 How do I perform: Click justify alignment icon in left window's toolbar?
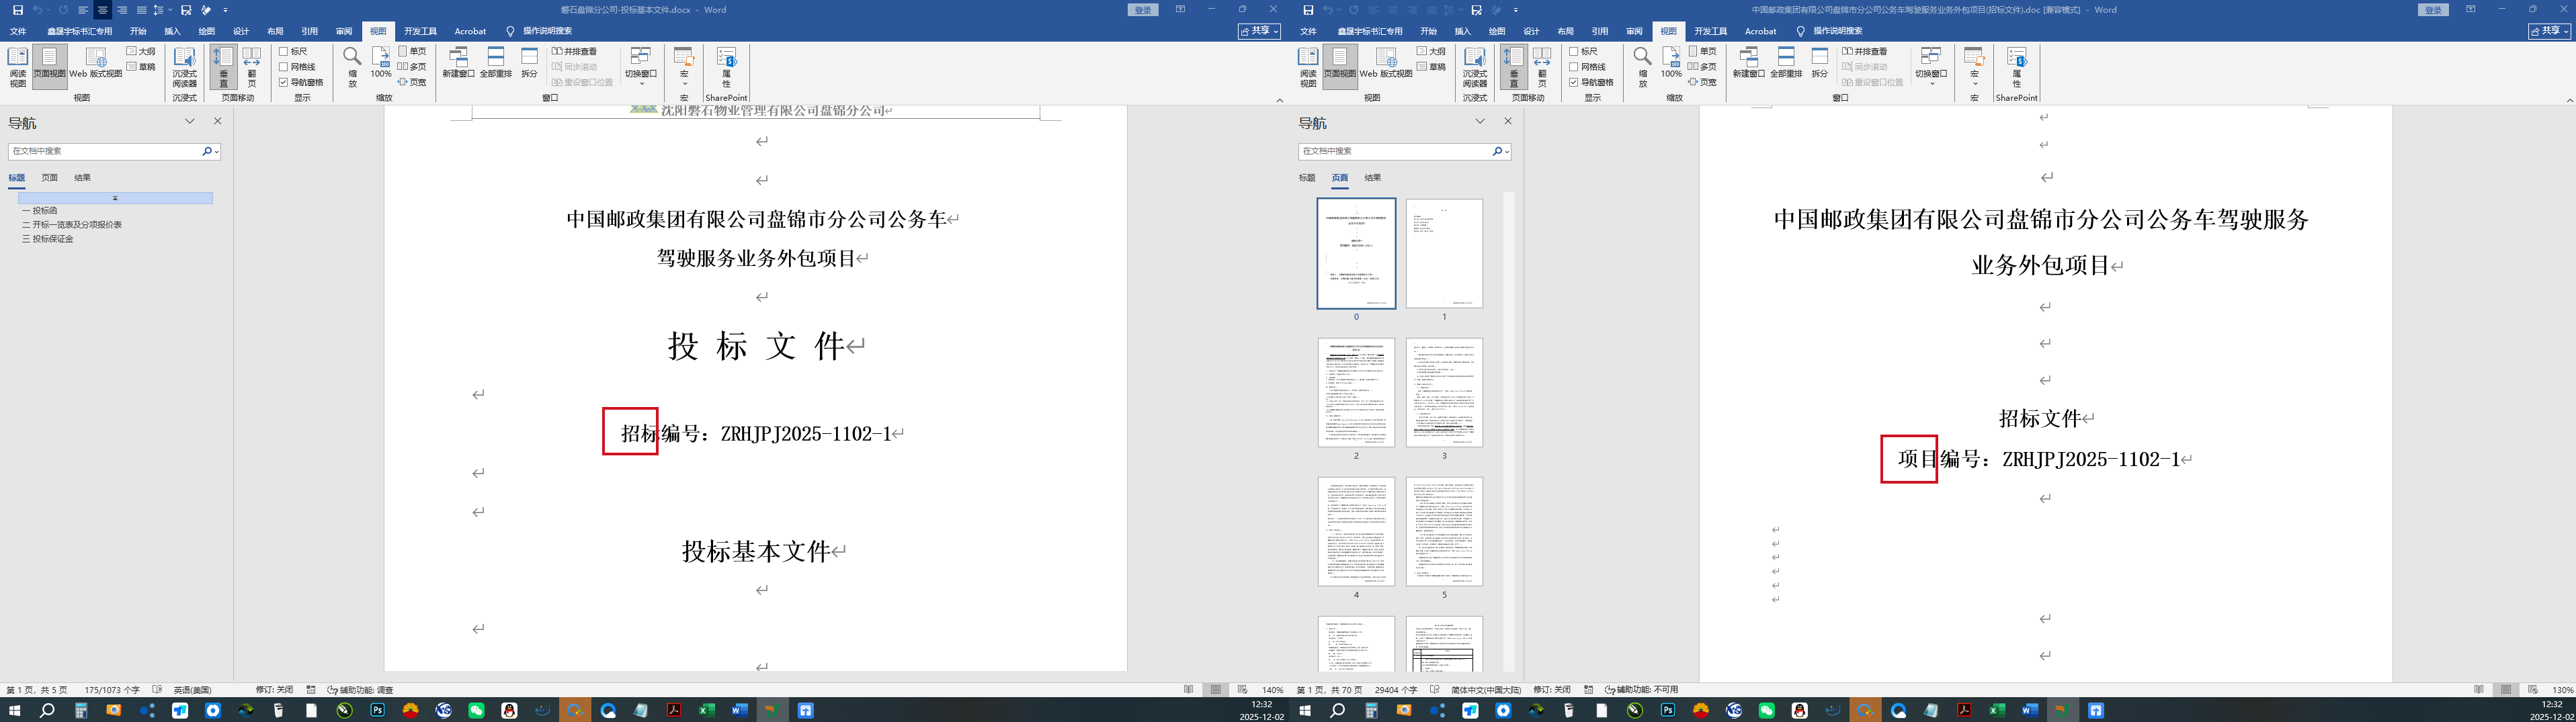tap(141, 10)
